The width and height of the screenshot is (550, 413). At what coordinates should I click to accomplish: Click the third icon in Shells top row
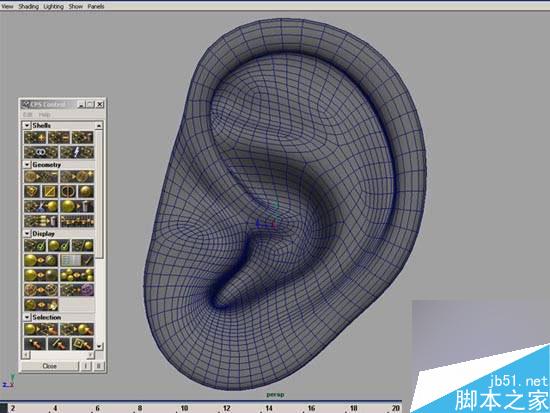tap(82, 137)
